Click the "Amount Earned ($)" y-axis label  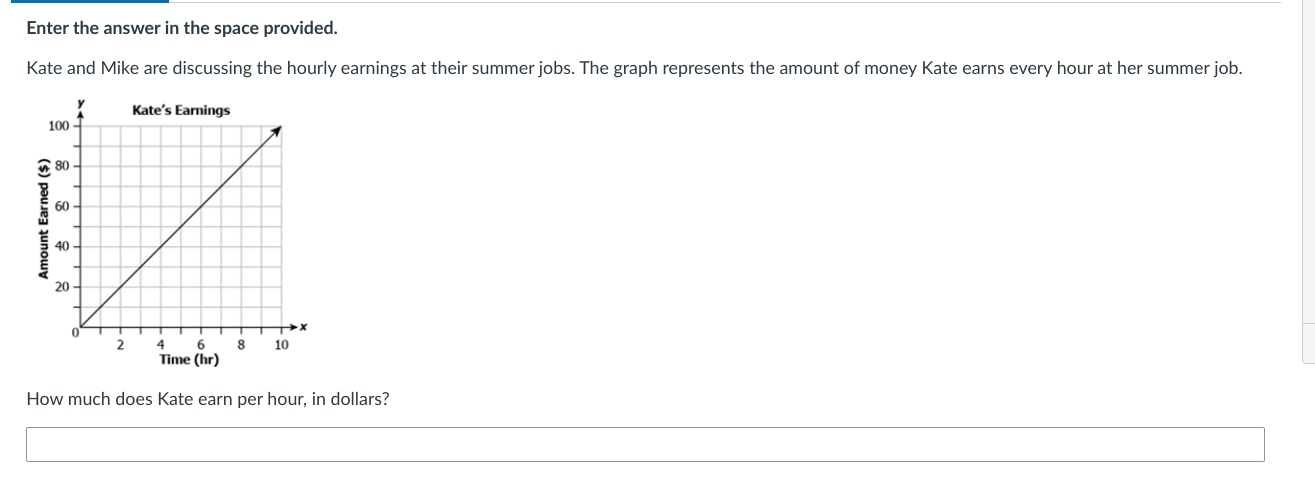pyautogui.click(x=44, y=218)
